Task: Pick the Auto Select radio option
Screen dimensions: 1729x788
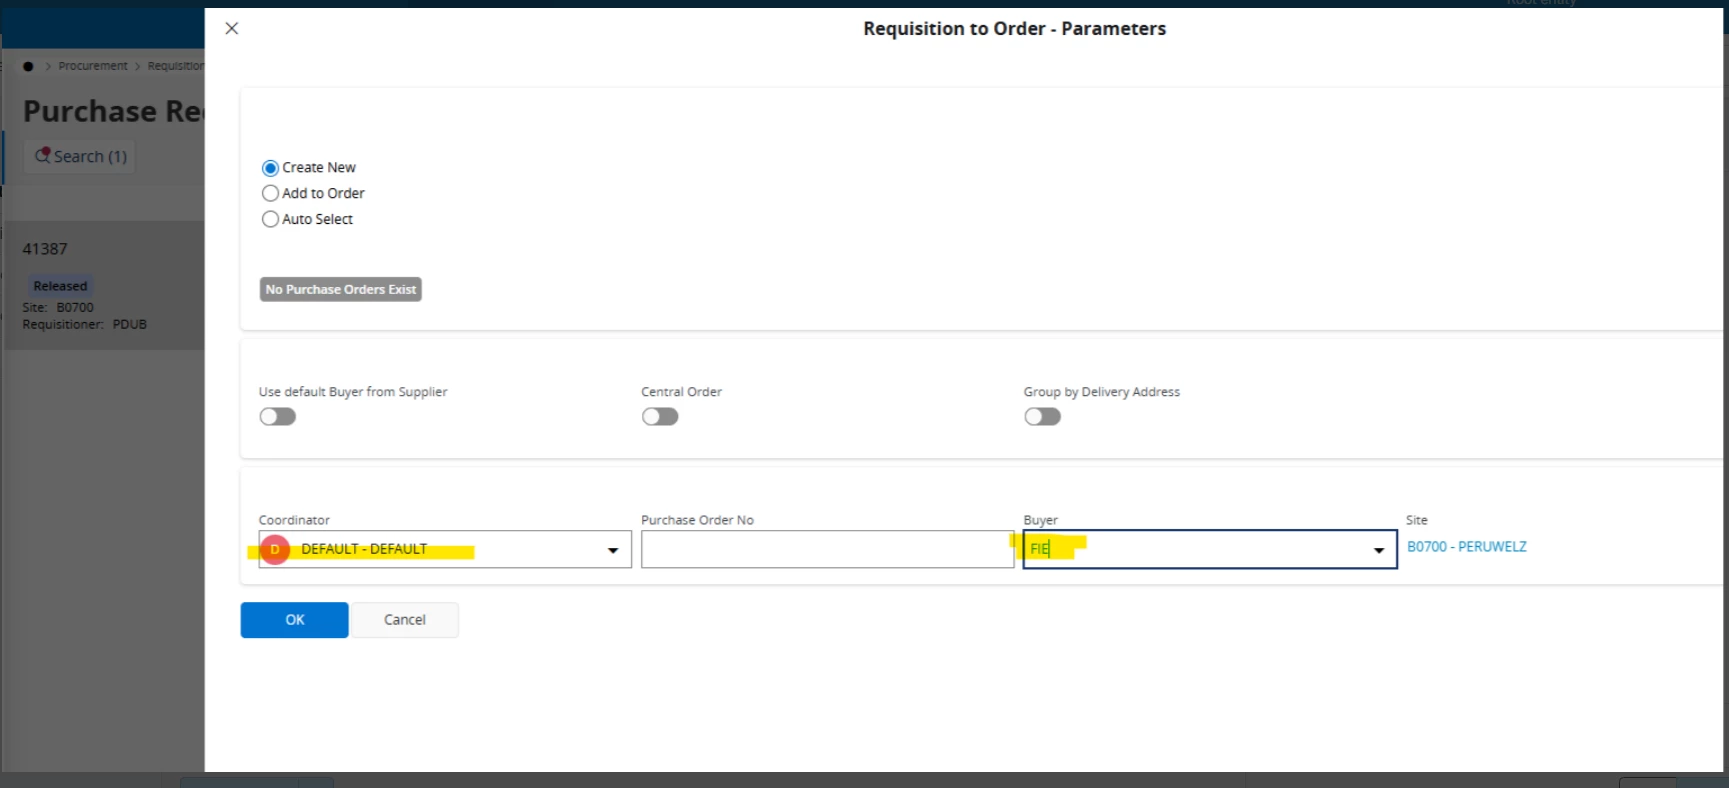Action: click(270, 220)
